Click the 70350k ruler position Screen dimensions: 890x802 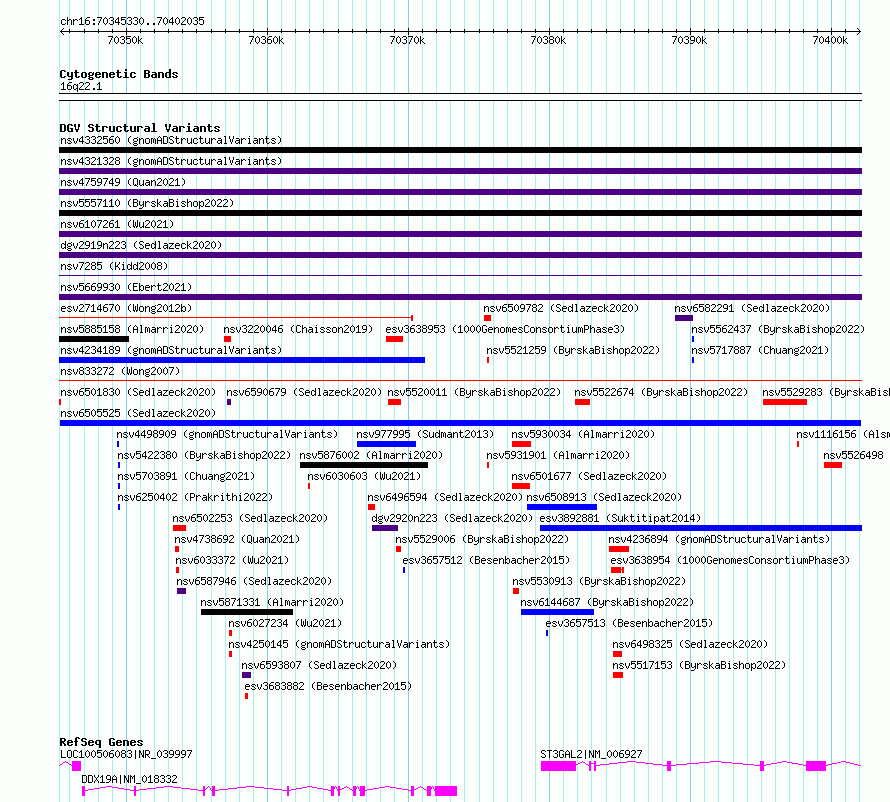click(125, 40)
